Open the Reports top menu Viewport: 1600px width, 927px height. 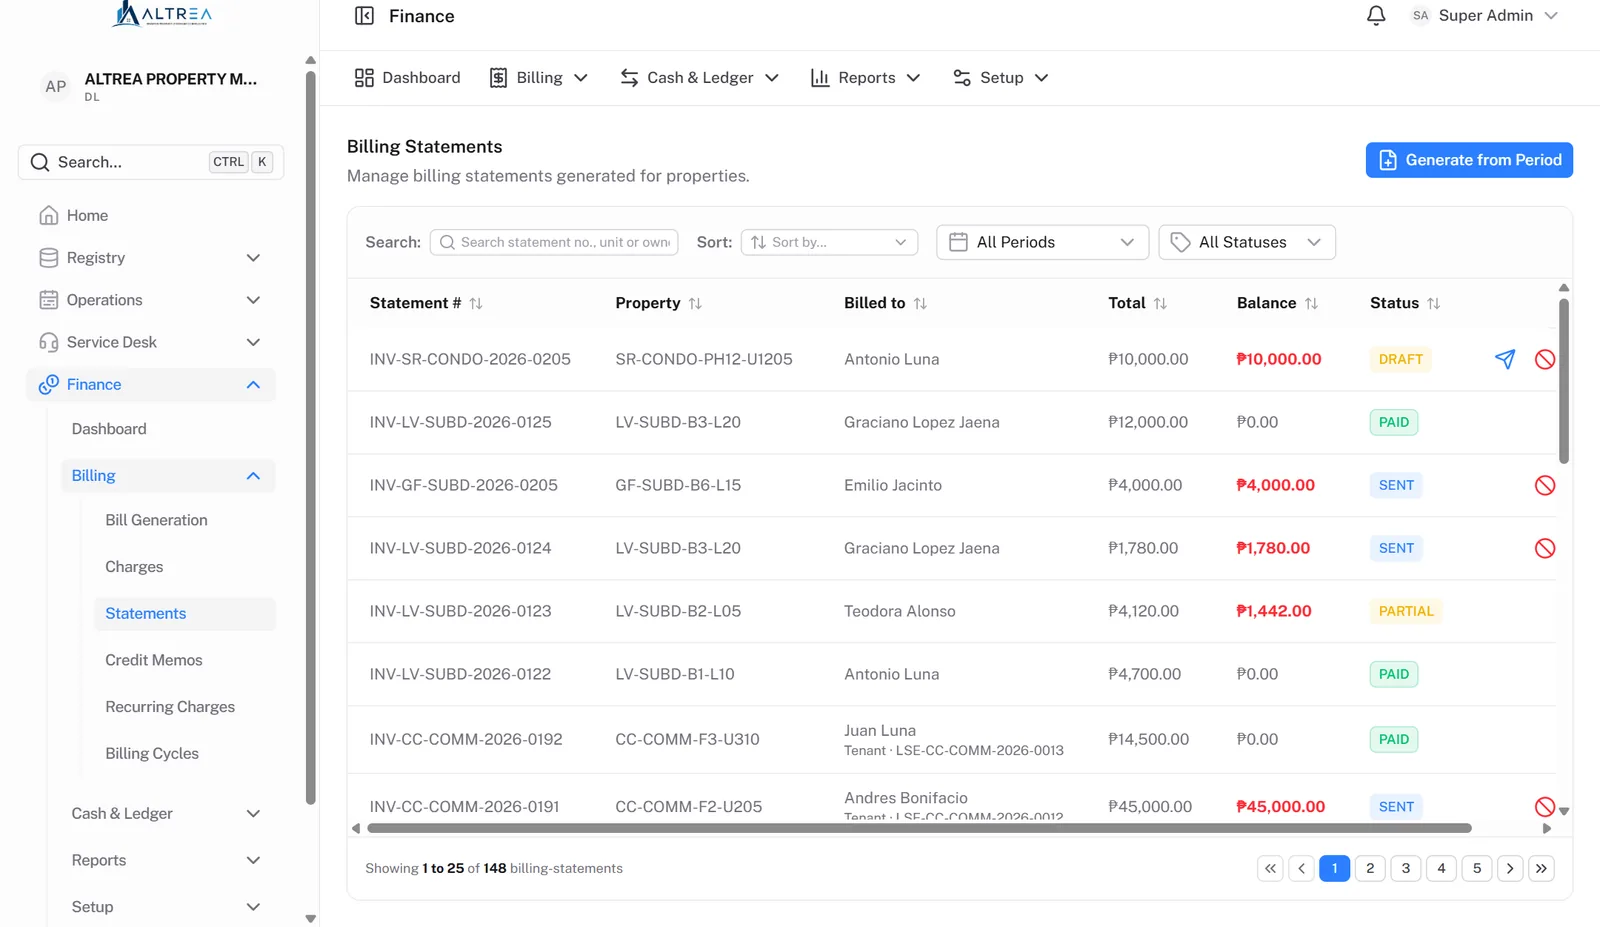[x=865, y=78]
